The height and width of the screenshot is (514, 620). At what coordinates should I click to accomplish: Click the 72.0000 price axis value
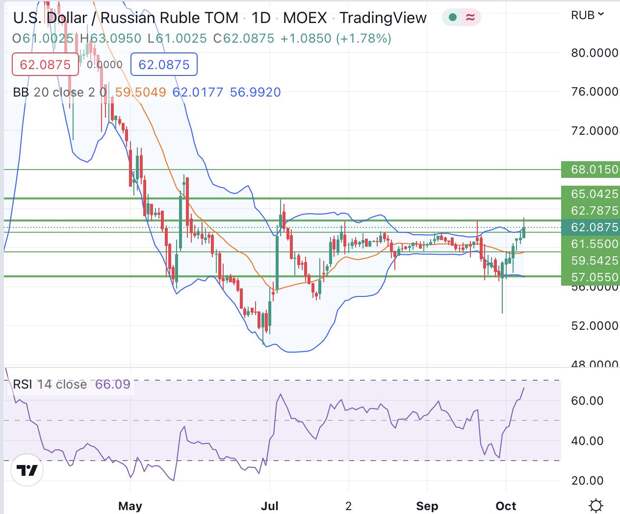(594, 130)
